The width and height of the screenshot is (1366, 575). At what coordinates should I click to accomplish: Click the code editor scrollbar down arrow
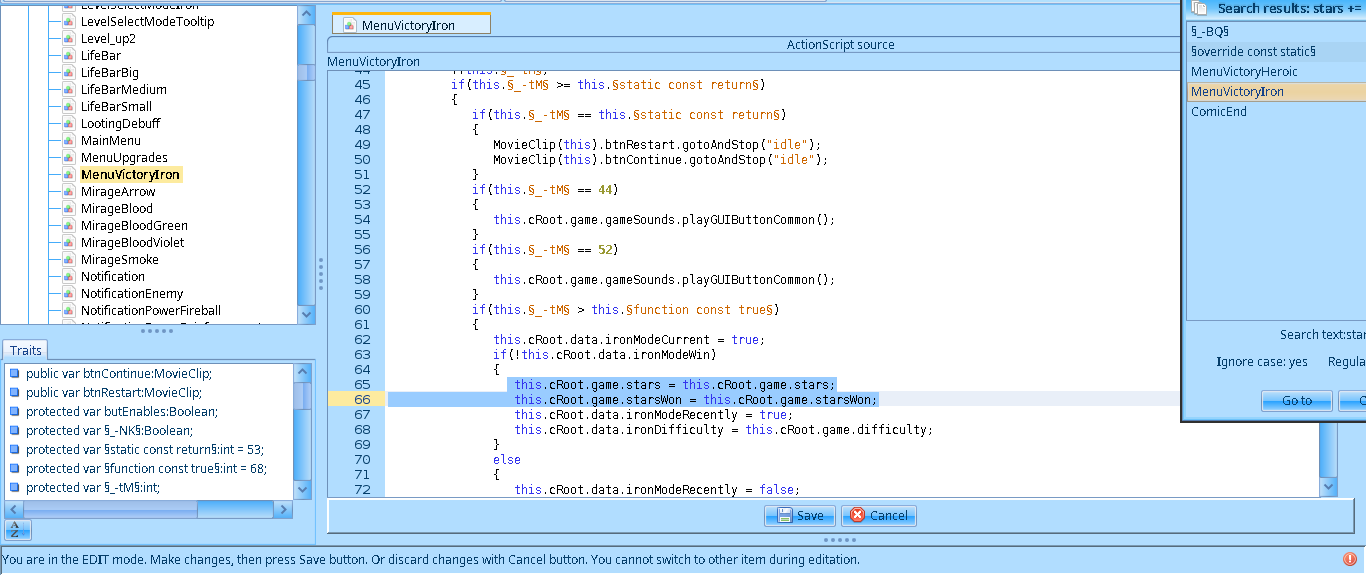1328,486
